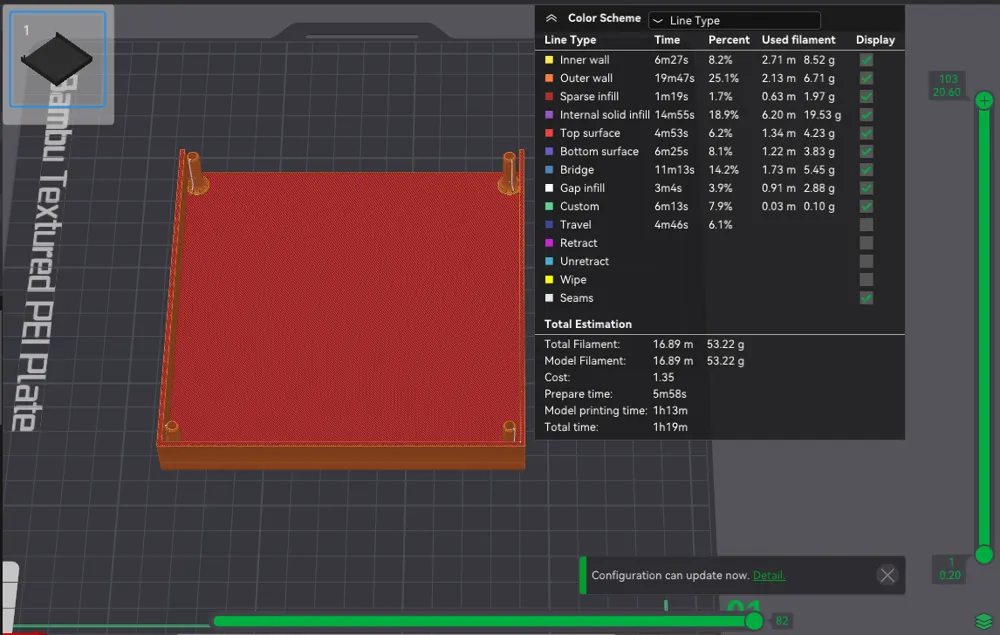Hide Inner wall lines via Display checkbox
Viewport: 1000px width, 635px height.
tap(866, 60)
